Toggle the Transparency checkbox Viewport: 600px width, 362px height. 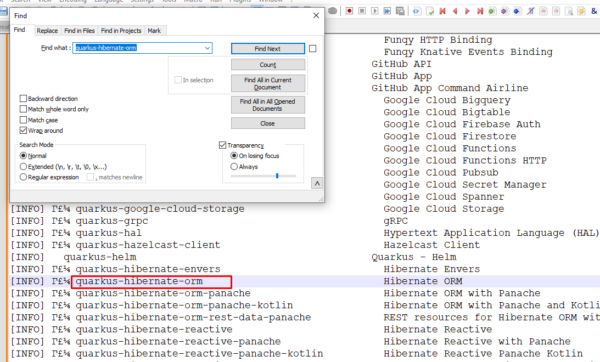pos(223,145)
